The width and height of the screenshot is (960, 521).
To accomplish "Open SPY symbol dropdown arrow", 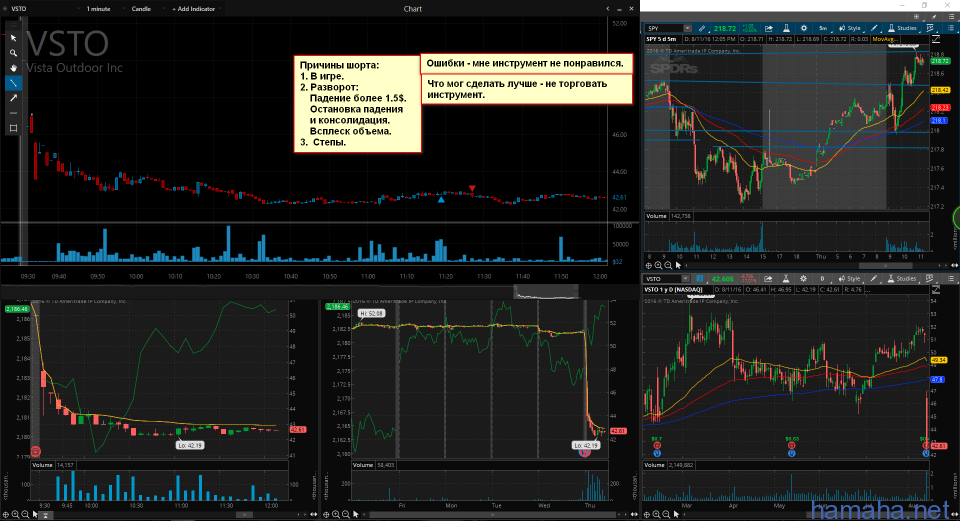I will click(688, 28).
